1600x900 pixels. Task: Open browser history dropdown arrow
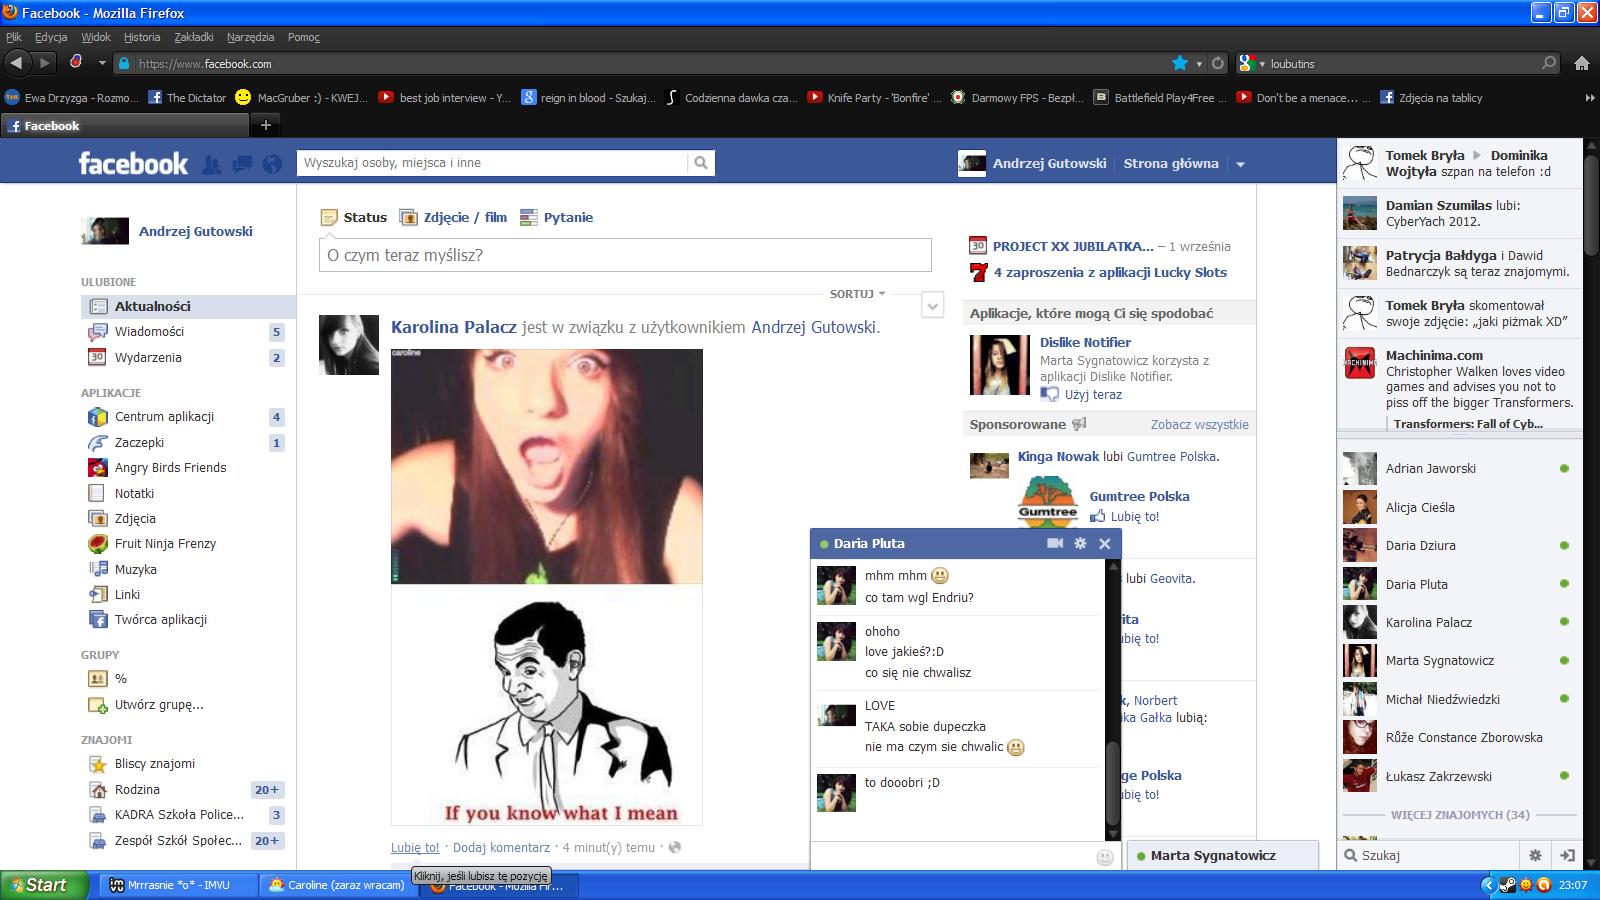coord(102,63)
